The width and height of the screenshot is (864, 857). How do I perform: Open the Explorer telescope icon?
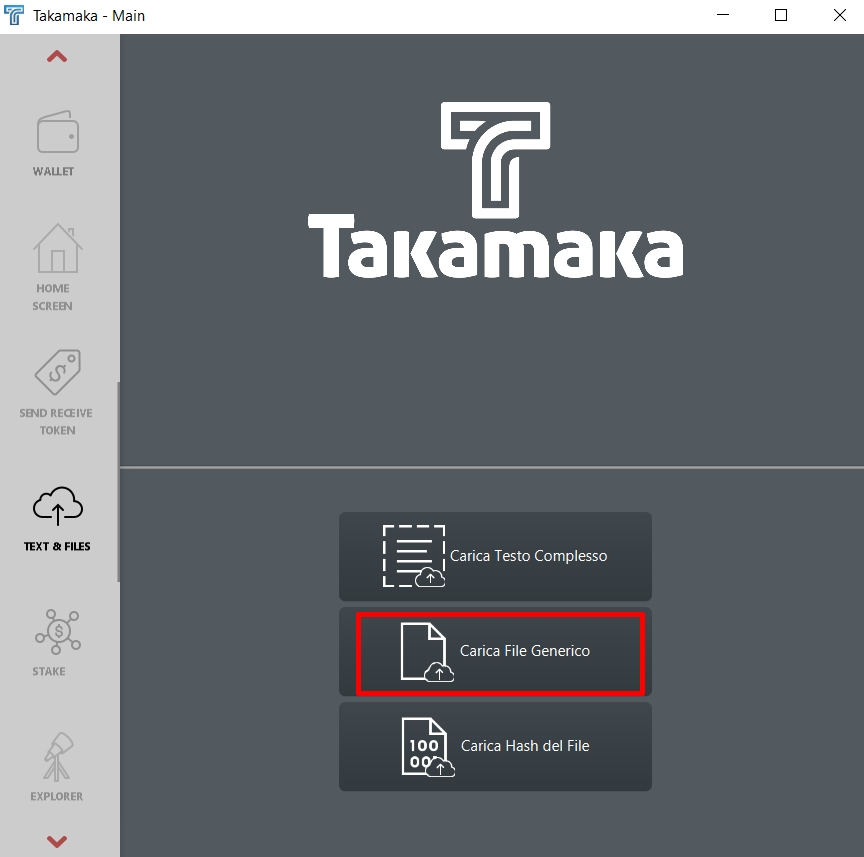[58, 757]
